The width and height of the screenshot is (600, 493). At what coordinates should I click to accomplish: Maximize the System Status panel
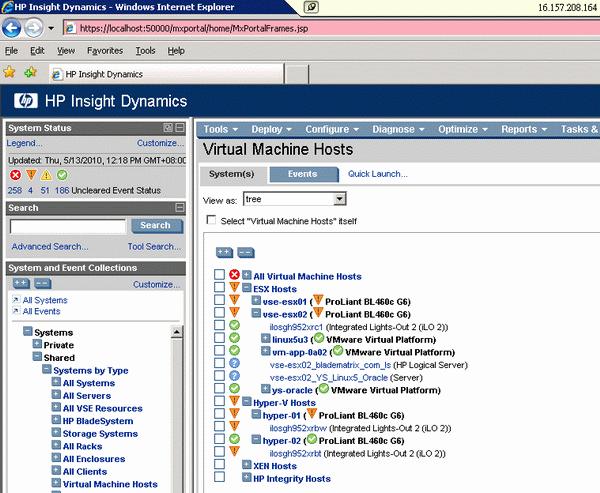click(168, 128)
